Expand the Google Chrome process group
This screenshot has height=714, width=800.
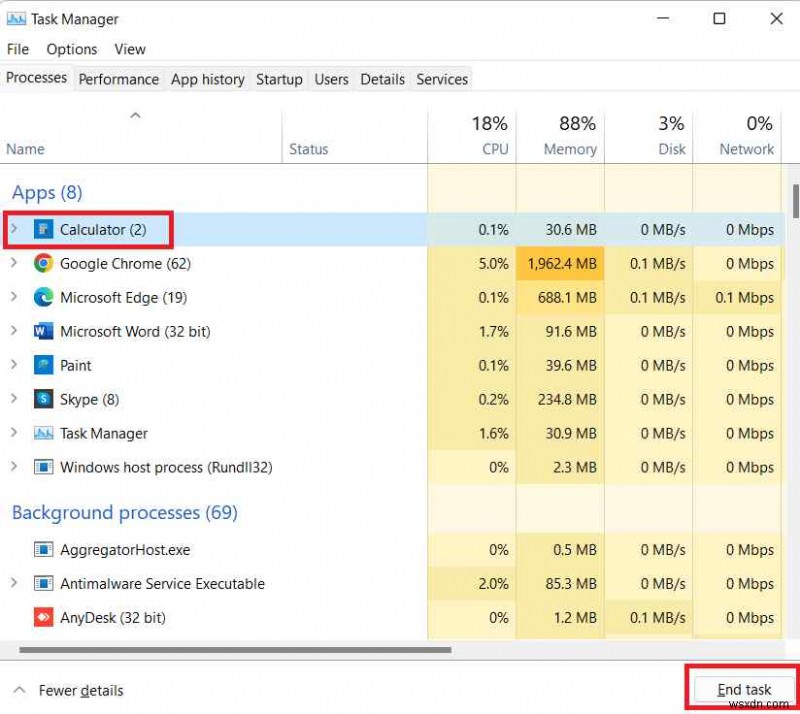pos(14,263)
